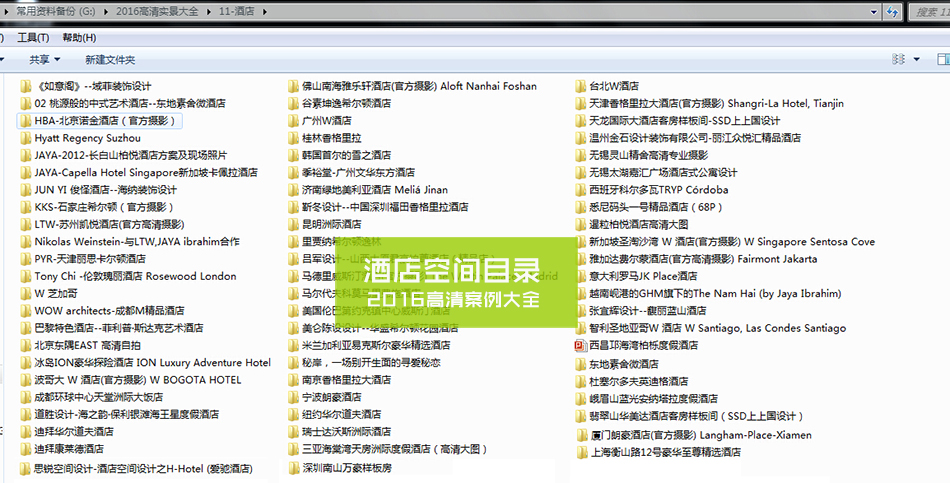Select 智利圣地亚哥W 酒店 W Santiago folder
The height and width of the screenshot is (483, 950).
pyautogui.click(x=718, y=328)
